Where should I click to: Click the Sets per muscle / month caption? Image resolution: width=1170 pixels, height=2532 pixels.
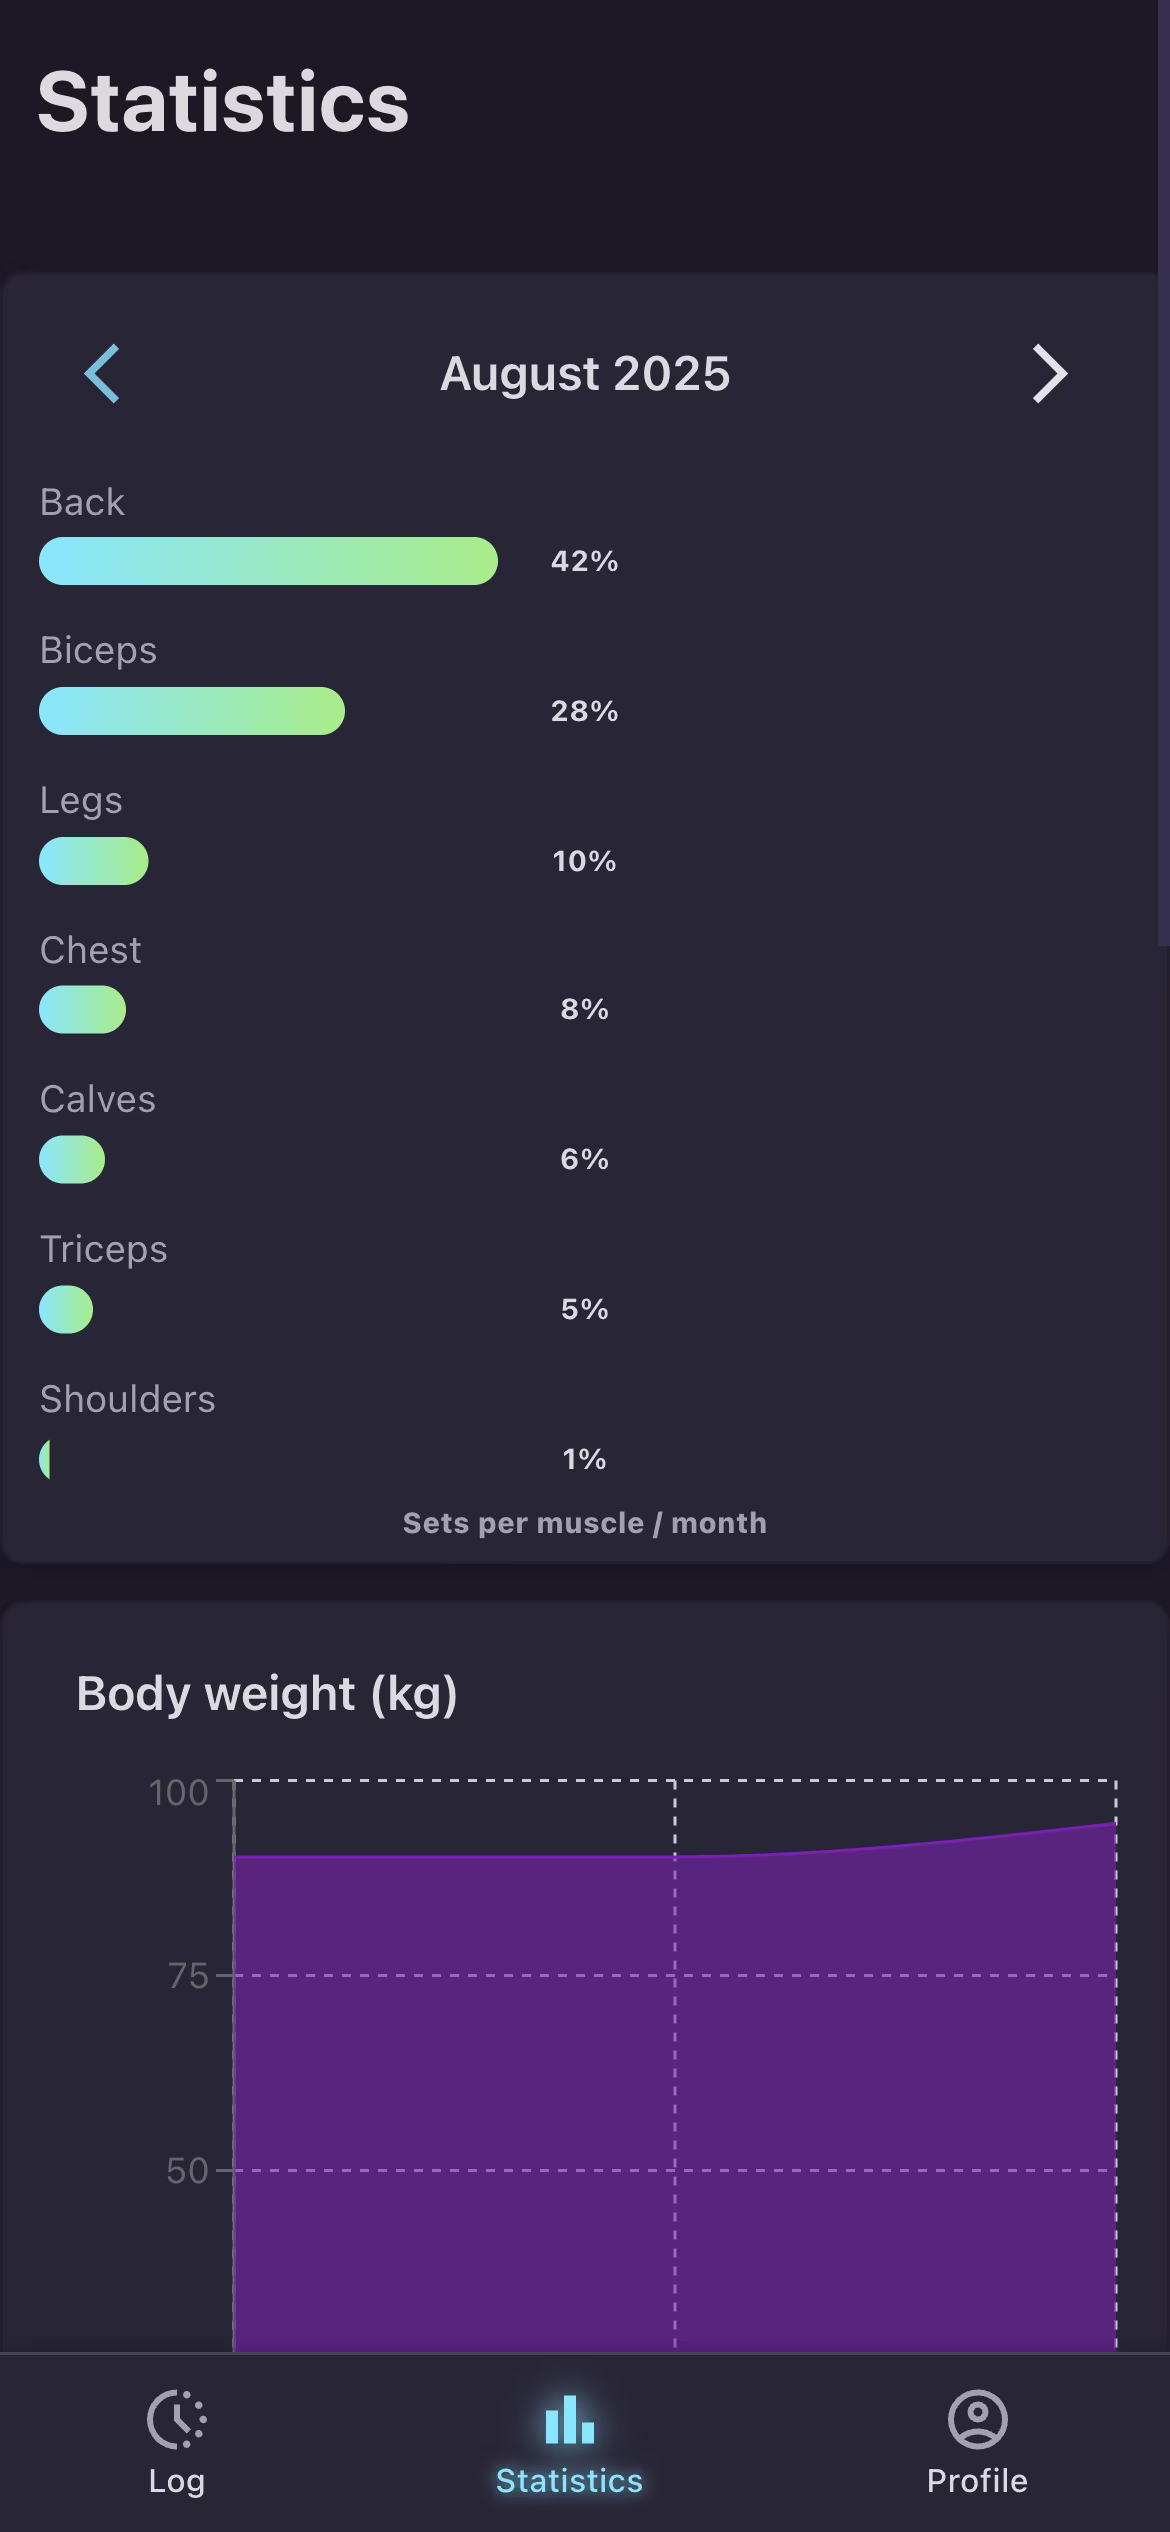click(584, 1523)
